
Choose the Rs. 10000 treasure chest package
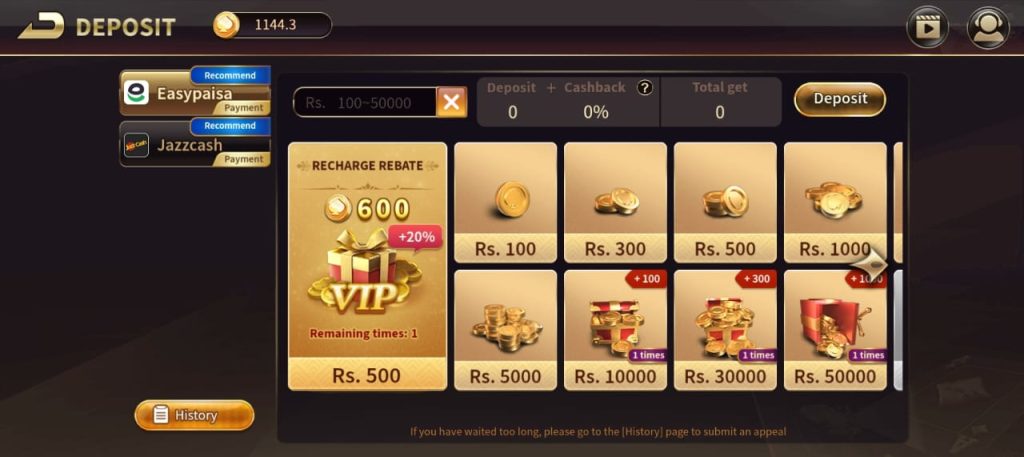click(x=615, y=330)
